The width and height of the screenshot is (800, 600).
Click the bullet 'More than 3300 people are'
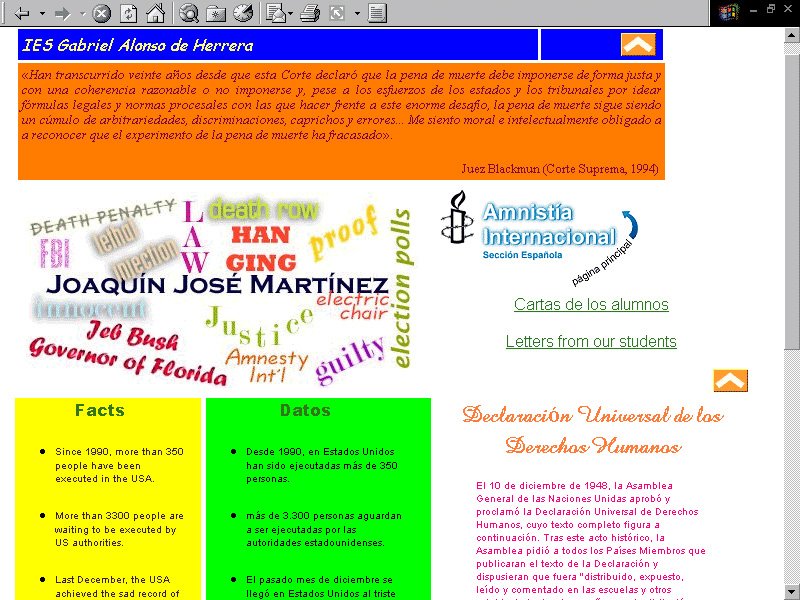[x=119, y=529]
